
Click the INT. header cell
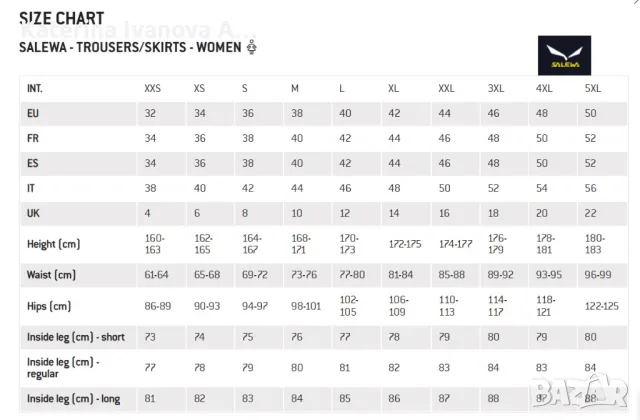click(x=35, y=88)
